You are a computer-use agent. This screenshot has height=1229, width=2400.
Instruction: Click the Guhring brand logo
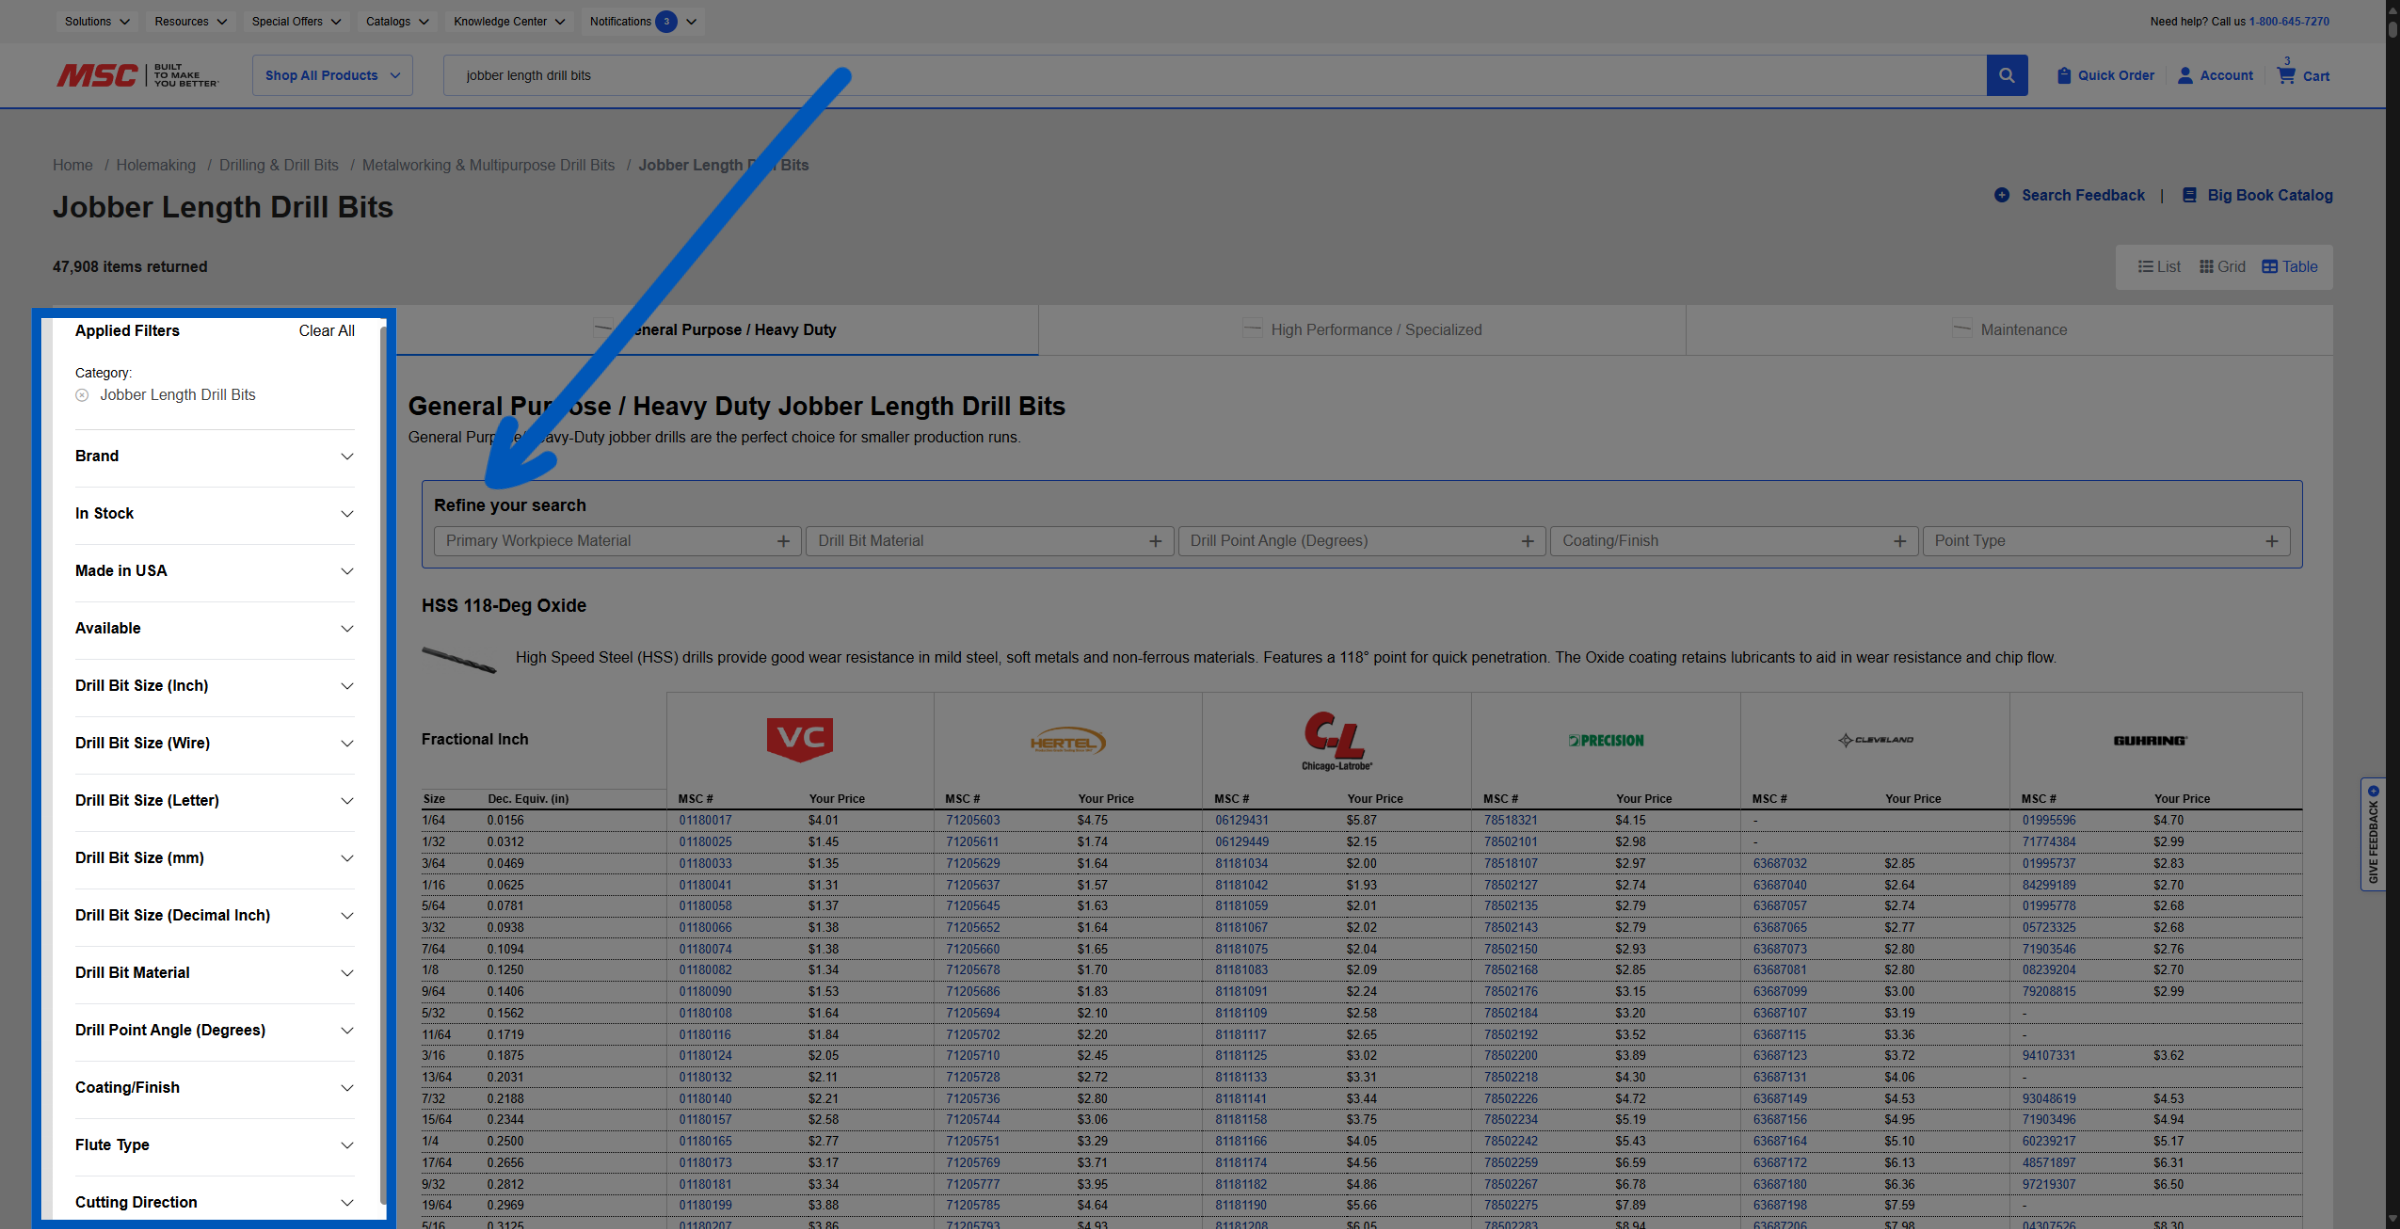click(2149, 740)
